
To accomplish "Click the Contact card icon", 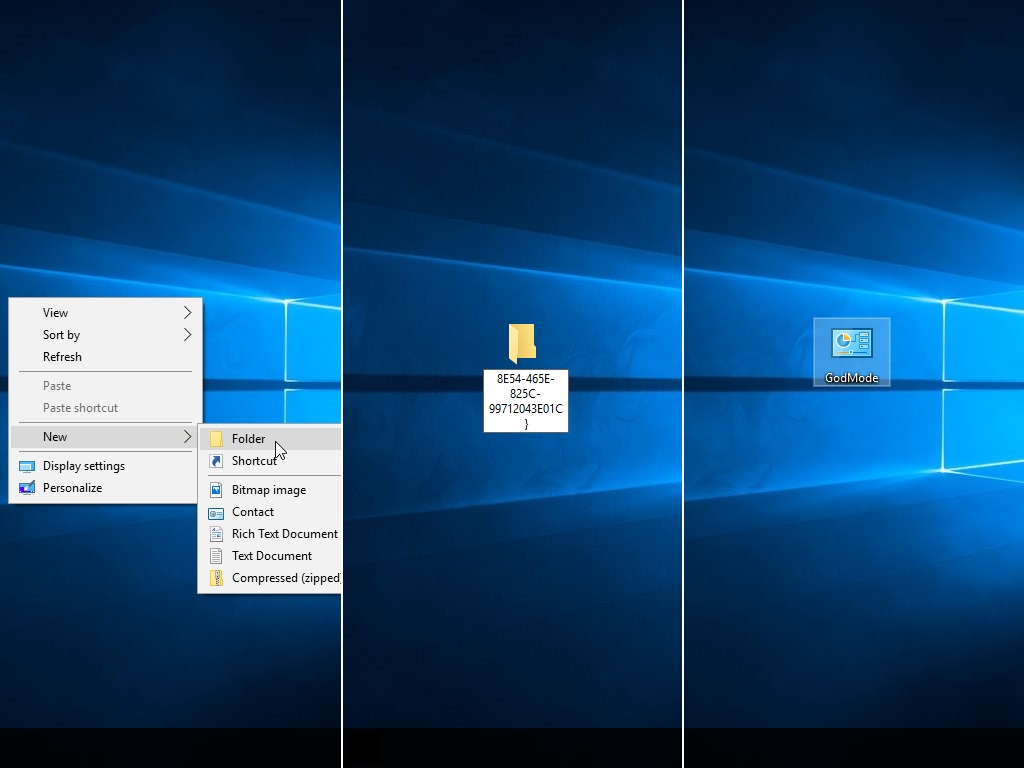I will point(216,511).
